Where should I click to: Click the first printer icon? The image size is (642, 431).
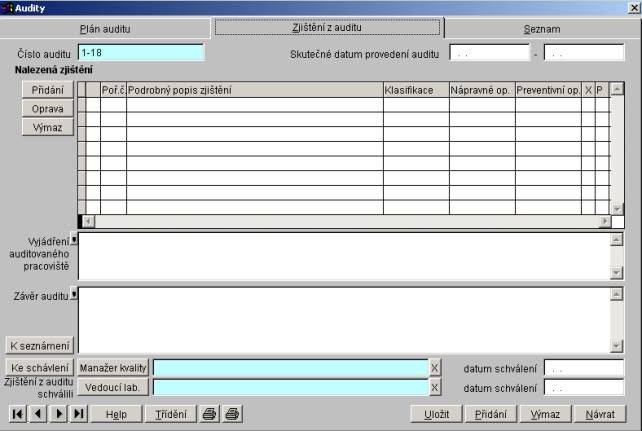pyautogui.click(x=210, y=413)
